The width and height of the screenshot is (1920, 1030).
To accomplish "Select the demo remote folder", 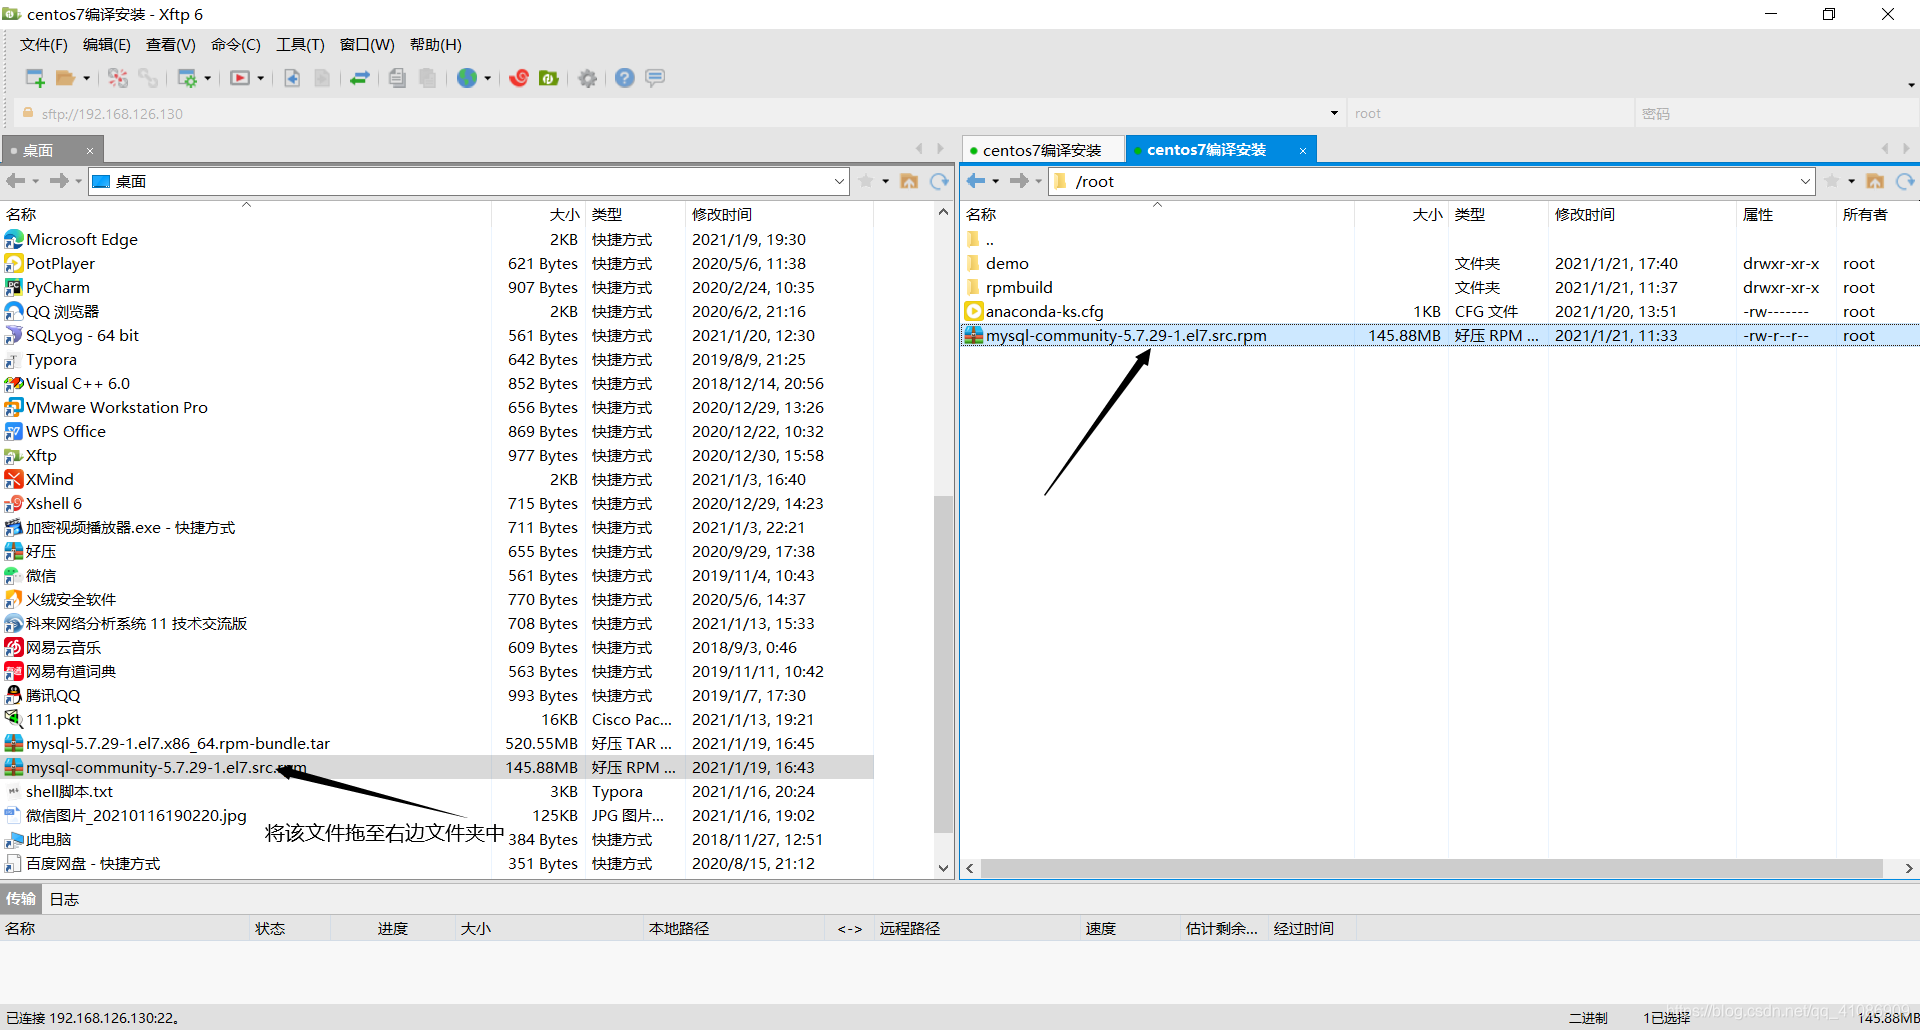I will [x=1007, y=263].
